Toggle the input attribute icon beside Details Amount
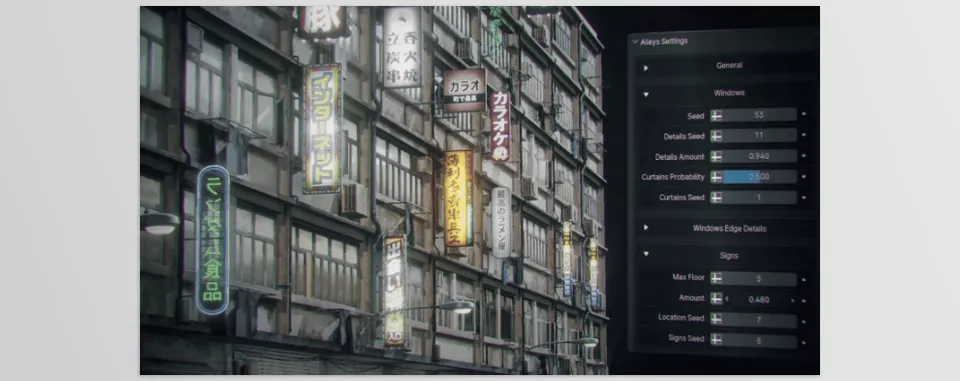The image size is (960, 381). 716,156
